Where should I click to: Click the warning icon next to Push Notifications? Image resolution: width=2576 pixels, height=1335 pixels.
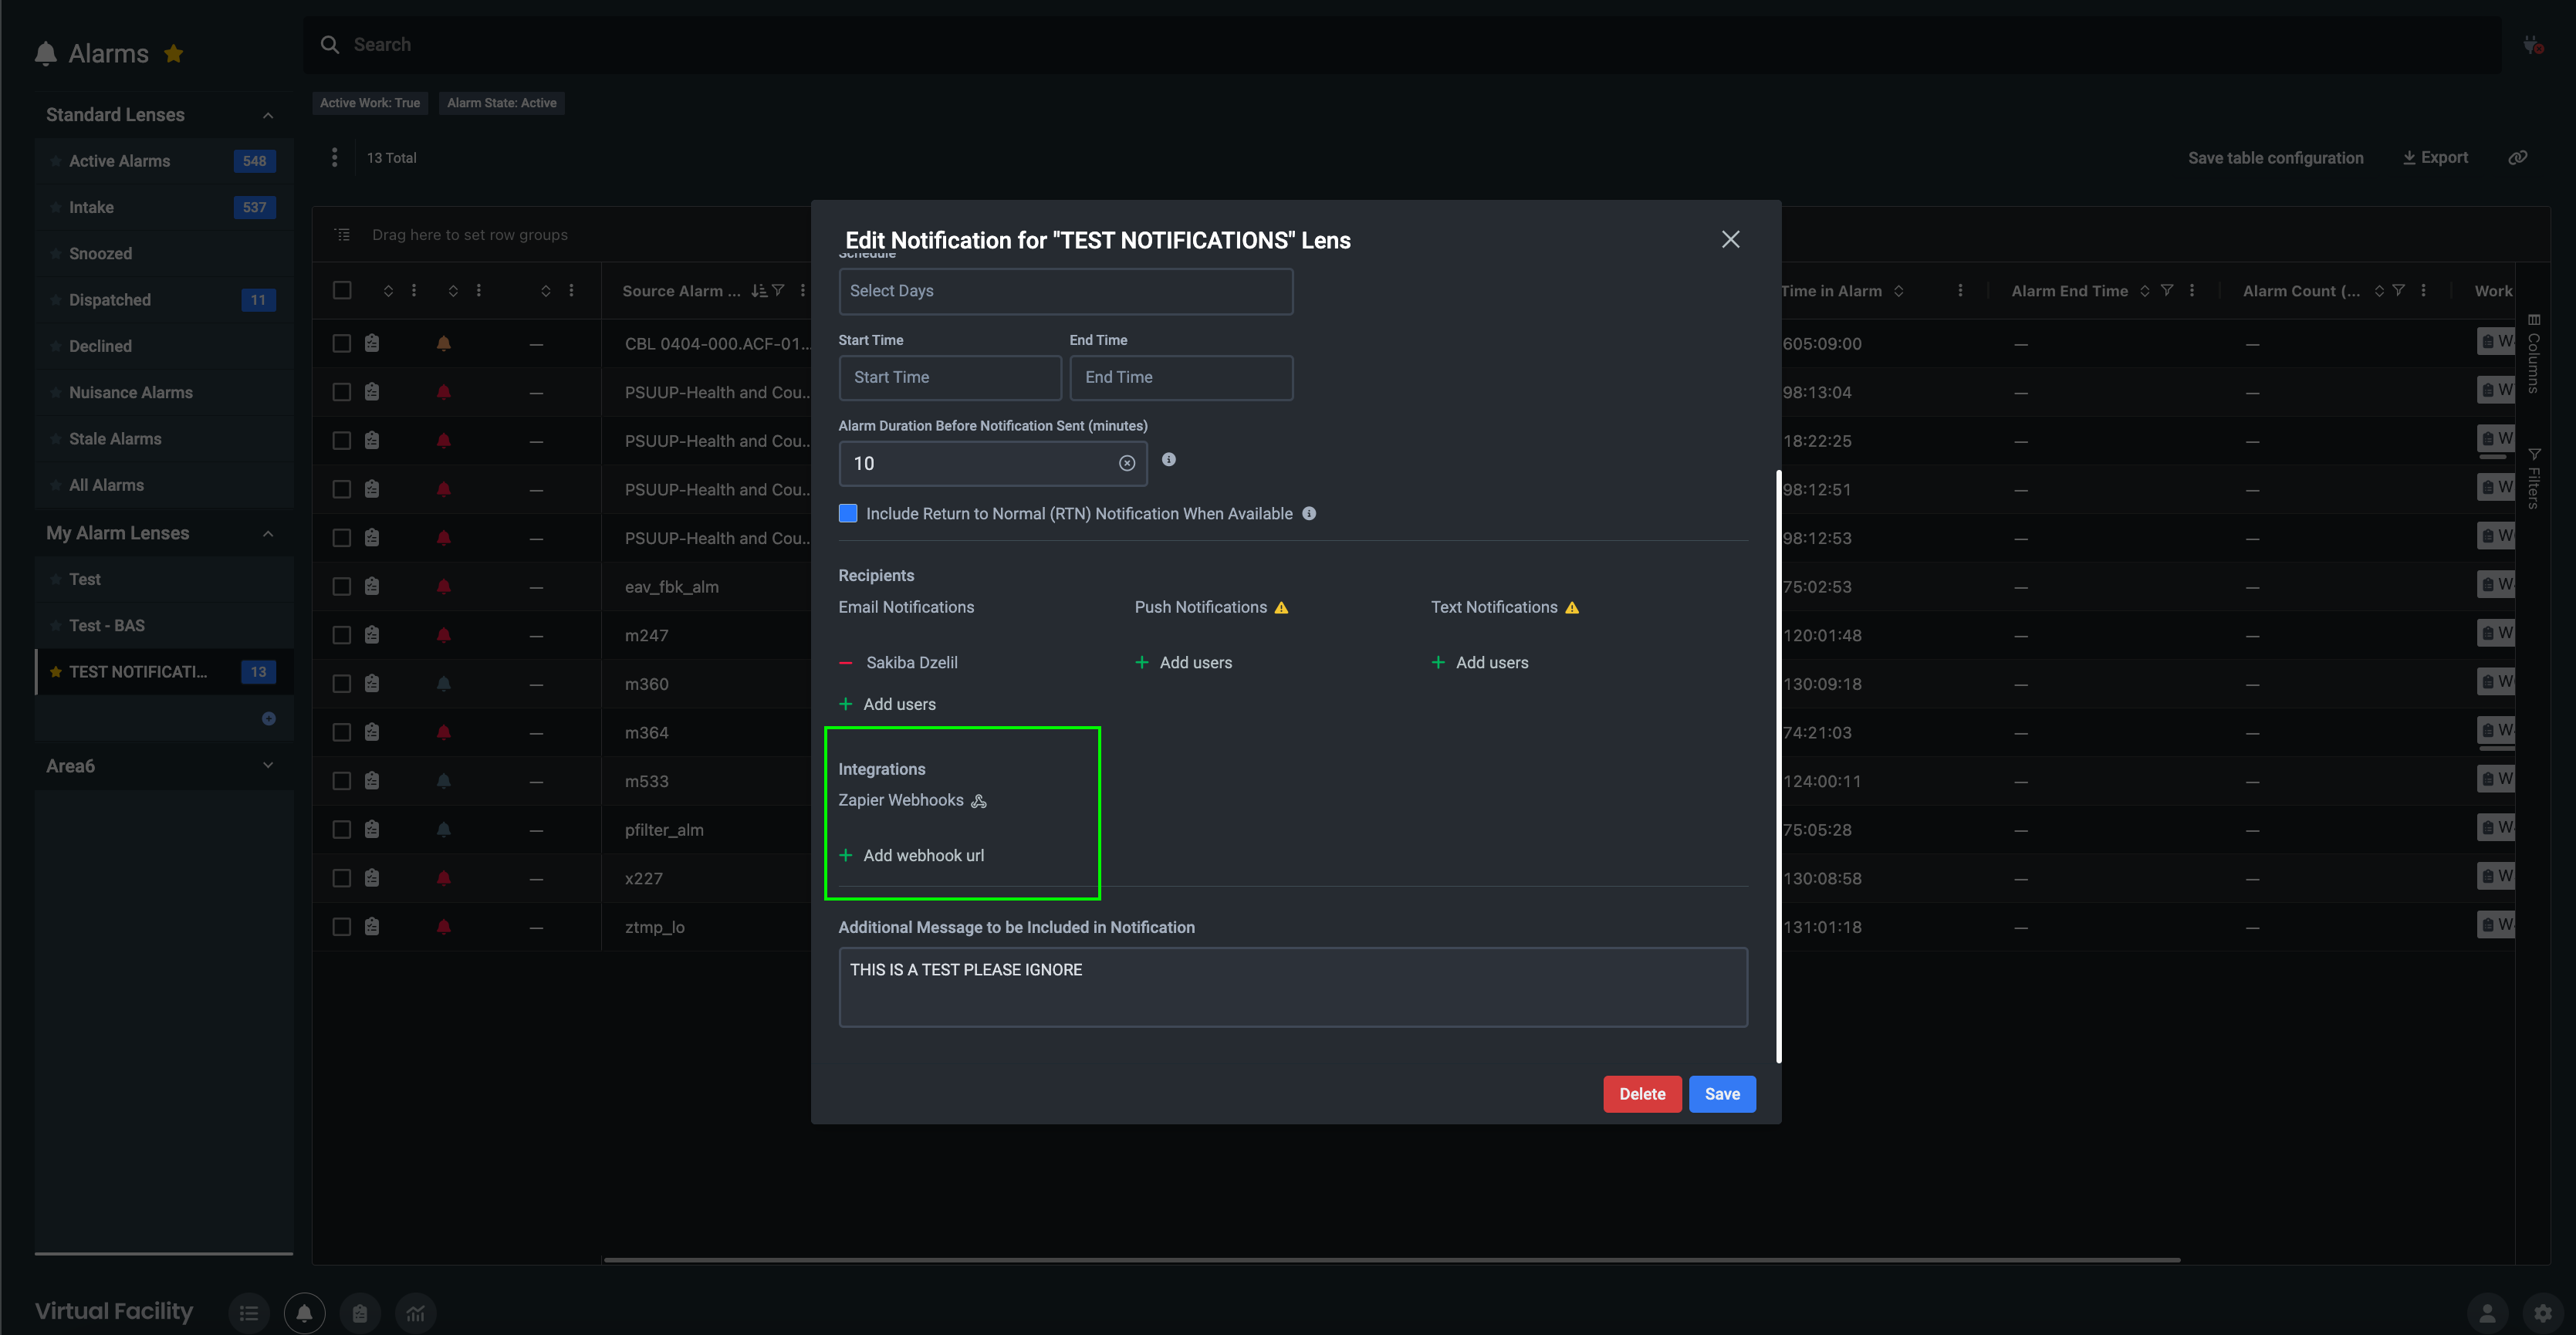[1281, 608]
